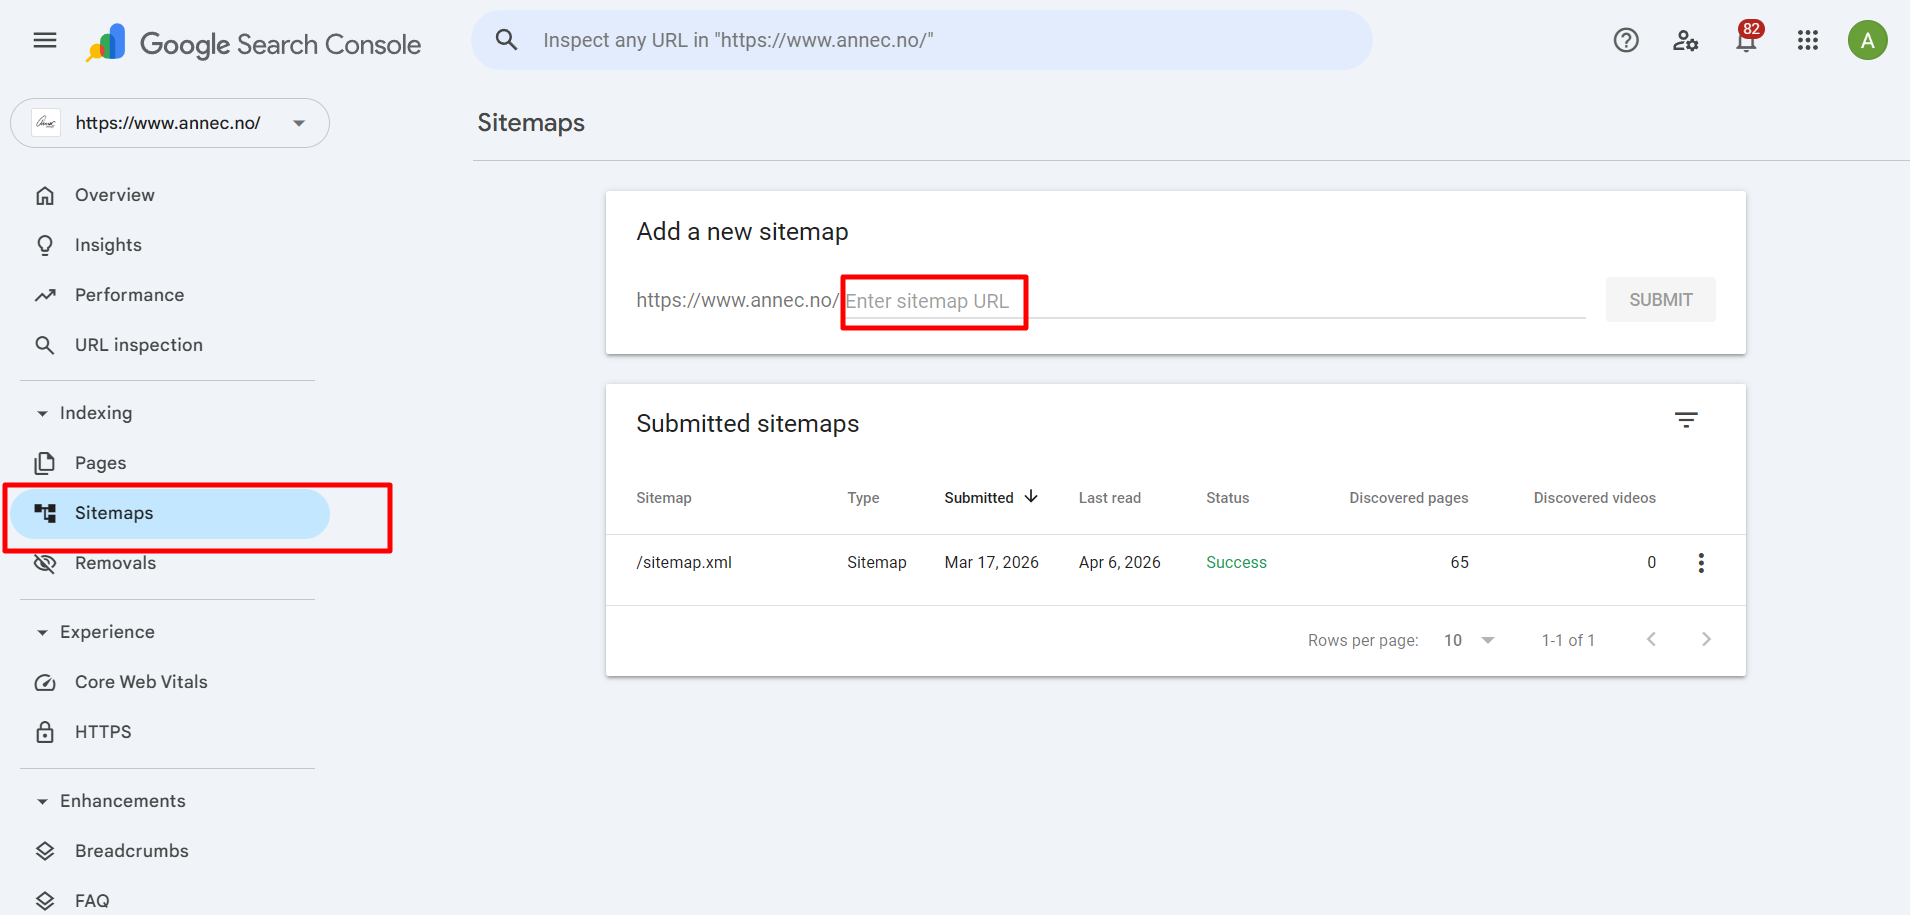Click the Removals crossed-eye icon
The image size is (1910, 915).
click(46, 563)
